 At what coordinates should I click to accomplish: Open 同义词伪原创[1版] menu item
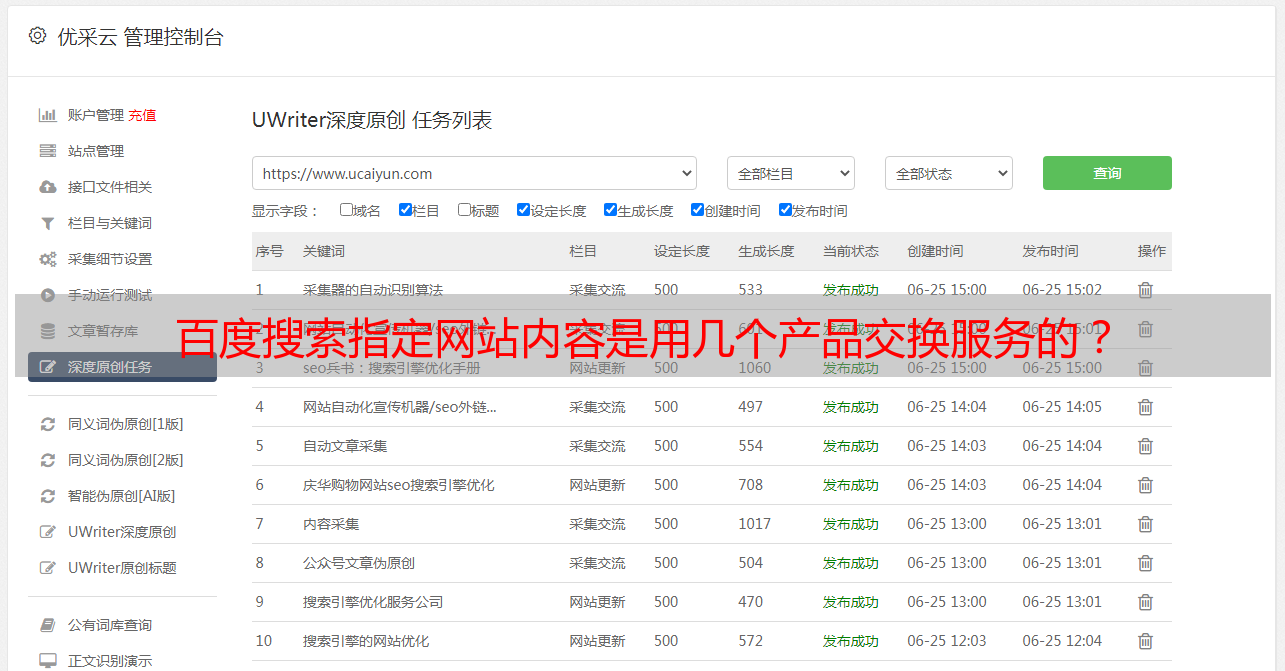tap(125, 424)
